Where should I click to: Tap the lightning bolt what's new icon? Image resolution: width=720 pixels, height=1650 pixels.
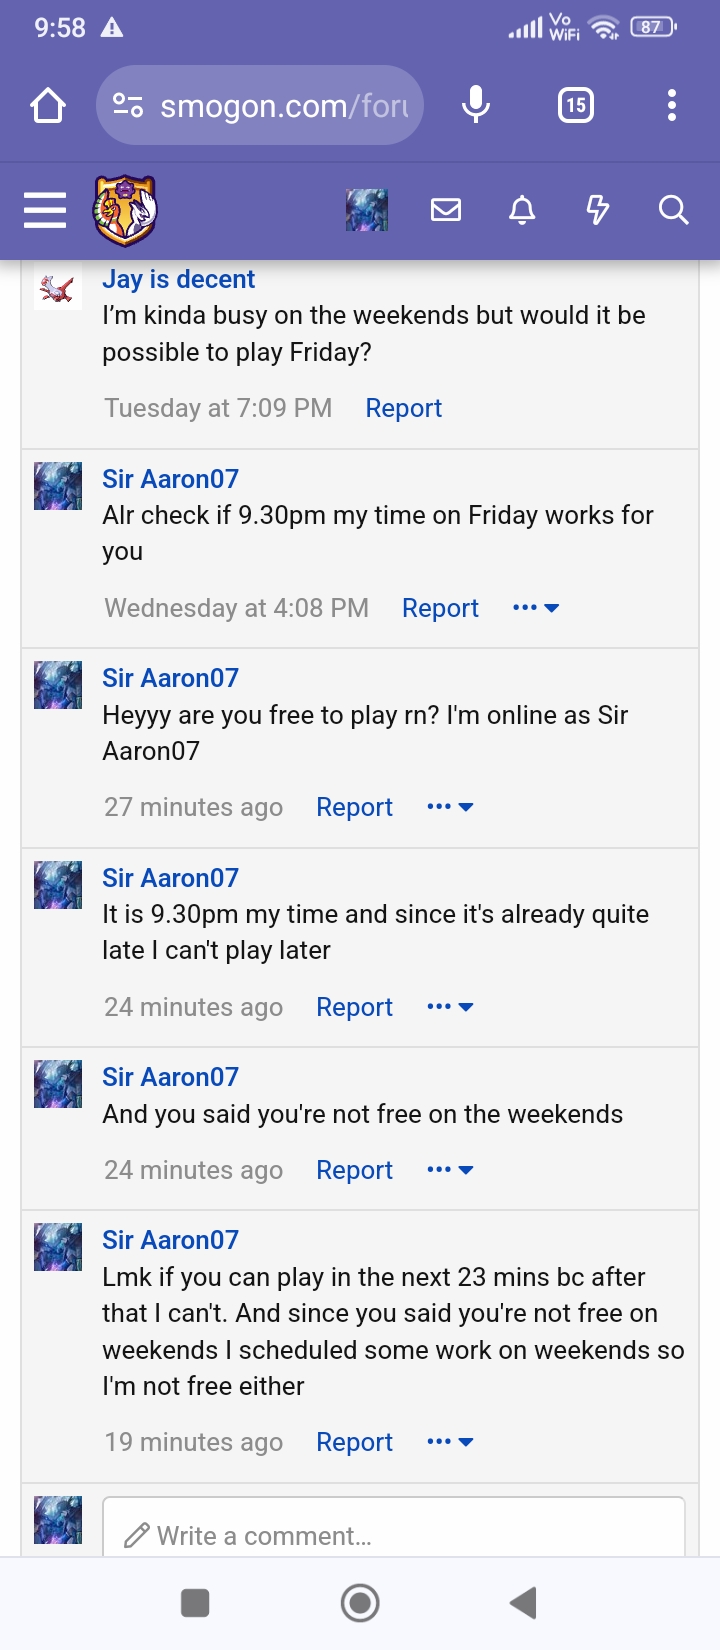[598, 210]
